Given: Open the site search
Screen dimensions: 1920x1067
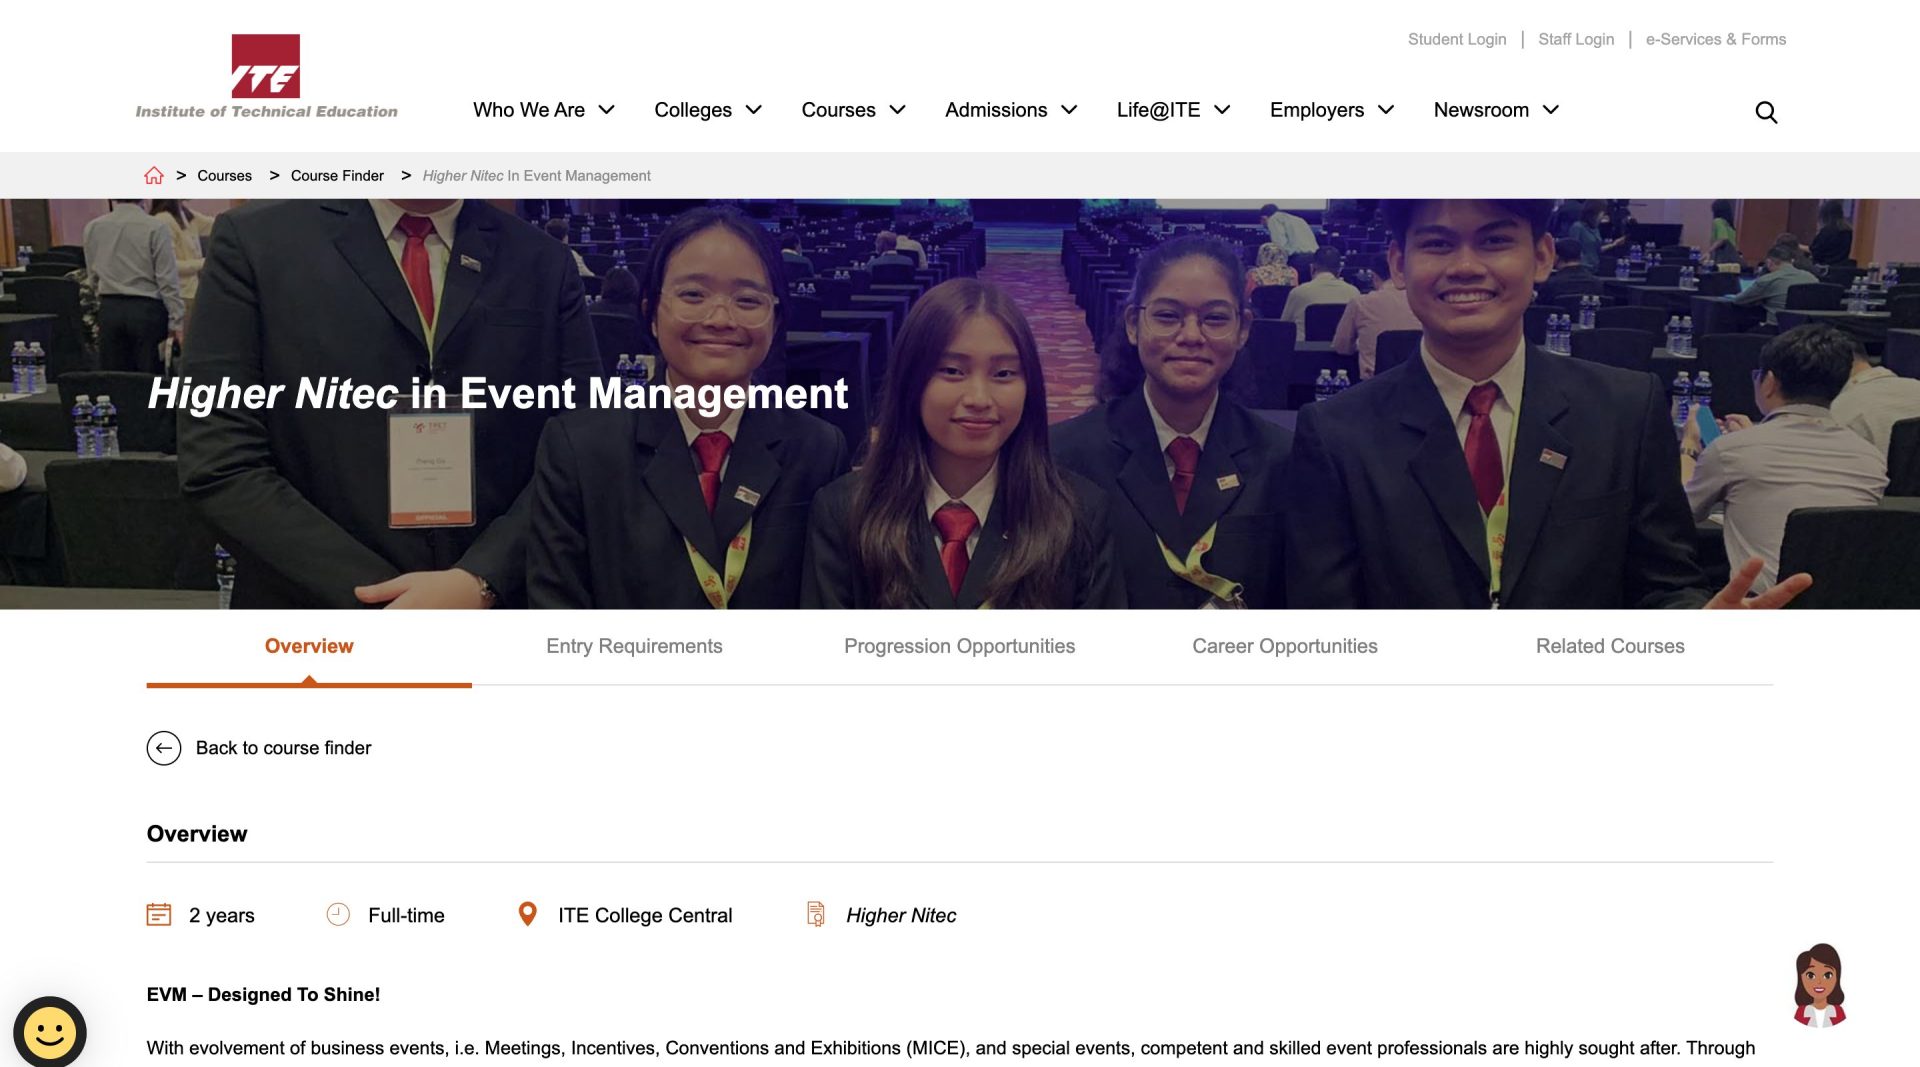Looking at the screenshot, I should click(1766, 112).
